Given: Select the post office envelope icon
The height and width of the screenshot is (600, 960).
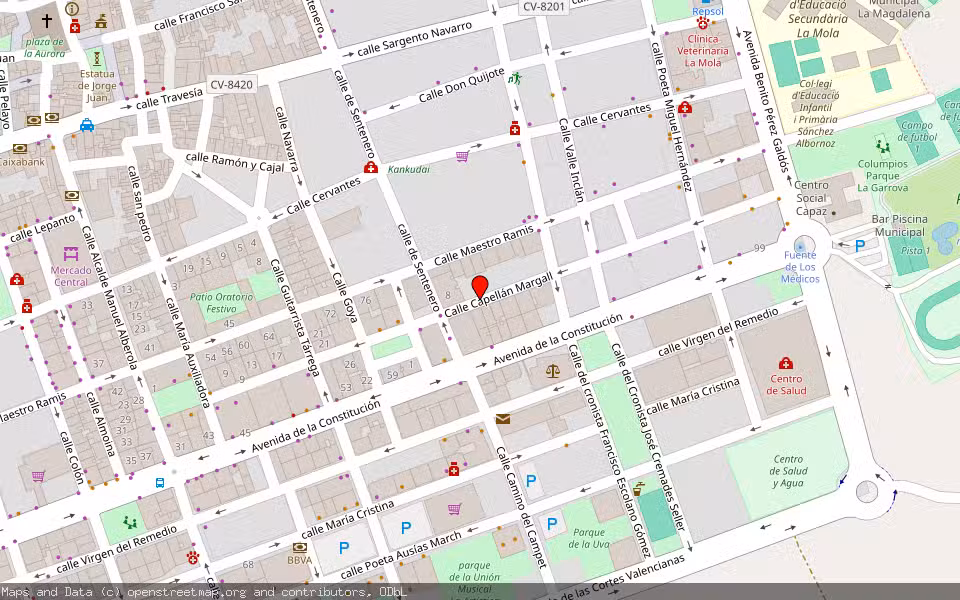Looking at the screenshot, I should pyautogui.click(x=503, y=419).
